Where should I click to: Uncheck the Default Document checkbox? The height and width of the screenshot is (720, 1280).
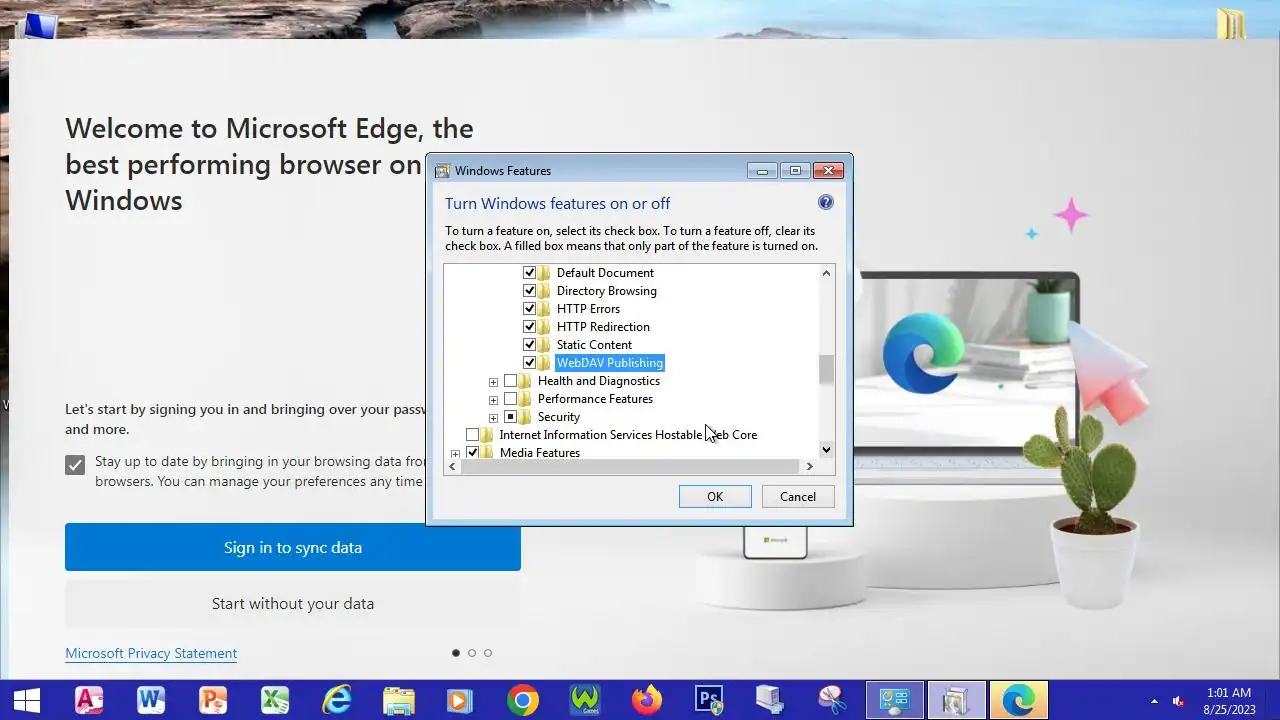pyautogui.click(x=530, y=273)
